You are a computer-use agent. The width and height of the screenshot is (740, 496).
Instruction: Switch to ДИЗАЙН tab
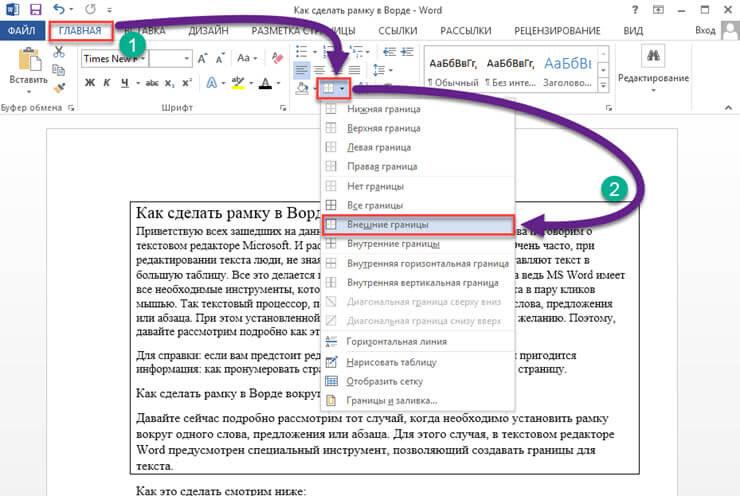[208, 31]
